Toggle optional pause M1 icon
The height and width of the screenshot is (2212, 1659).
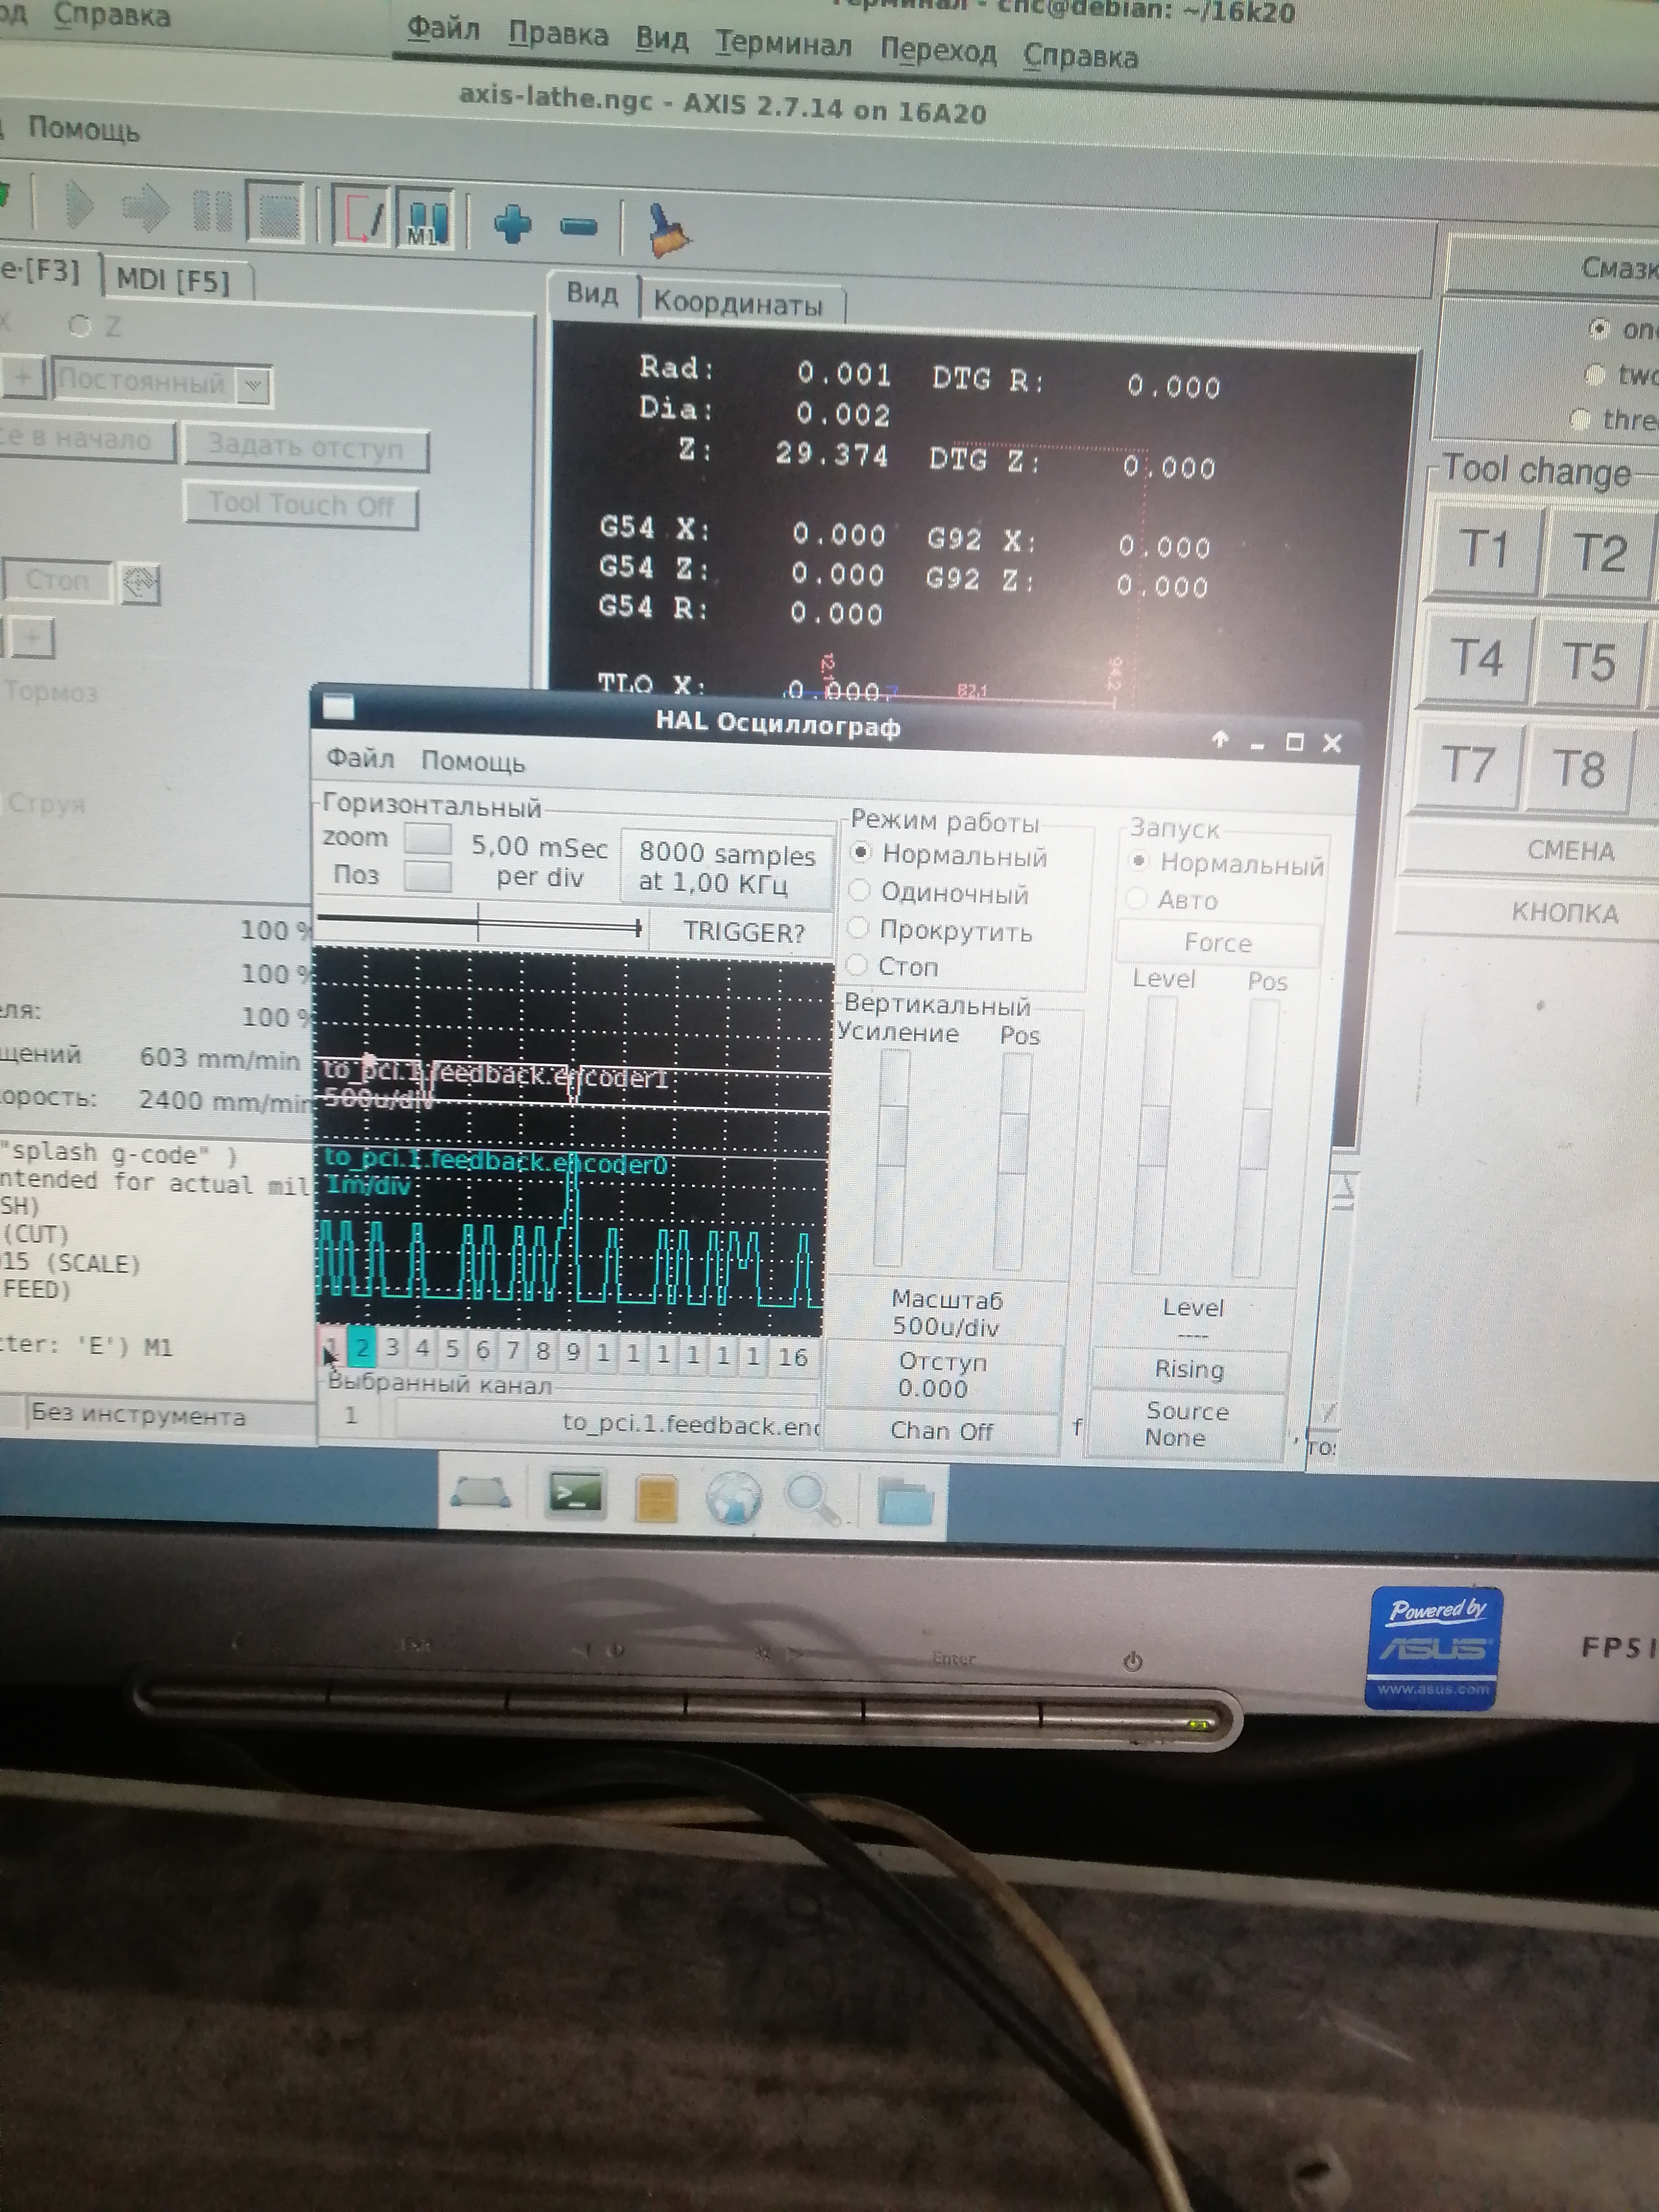click(x=426, y=219)
